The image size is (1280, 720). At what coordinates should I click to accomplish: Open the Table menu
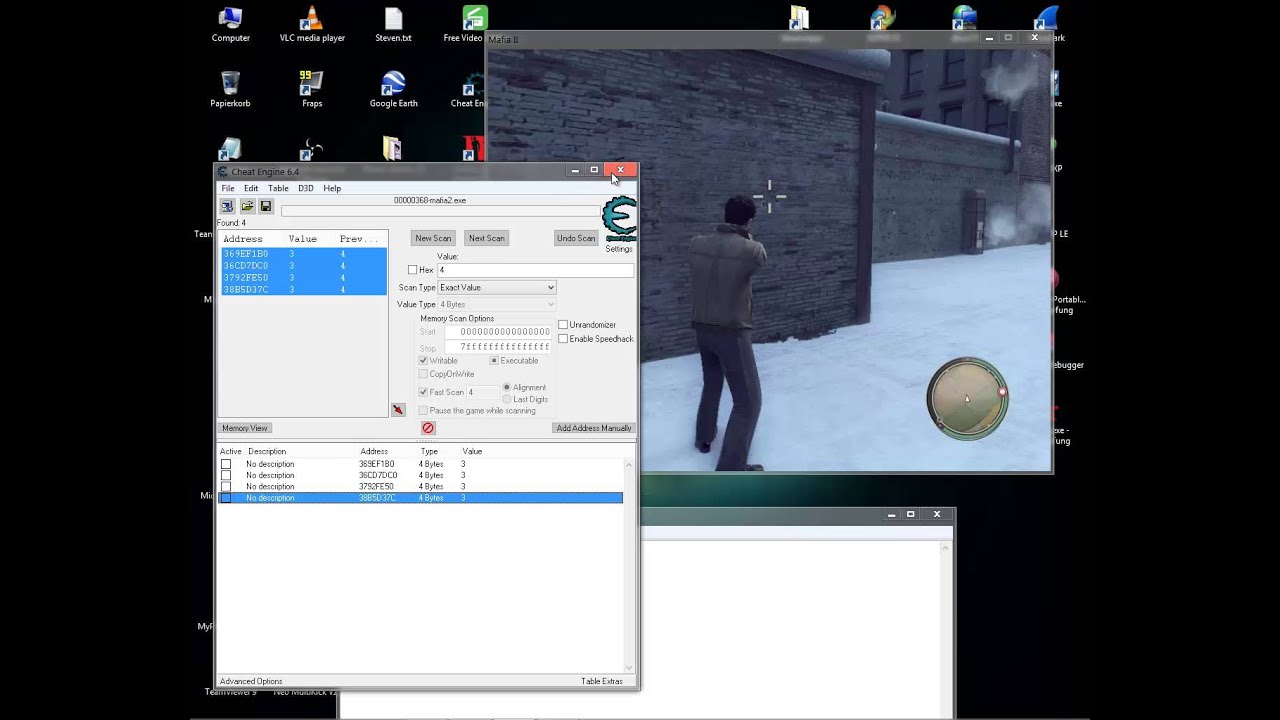point(278,188)
